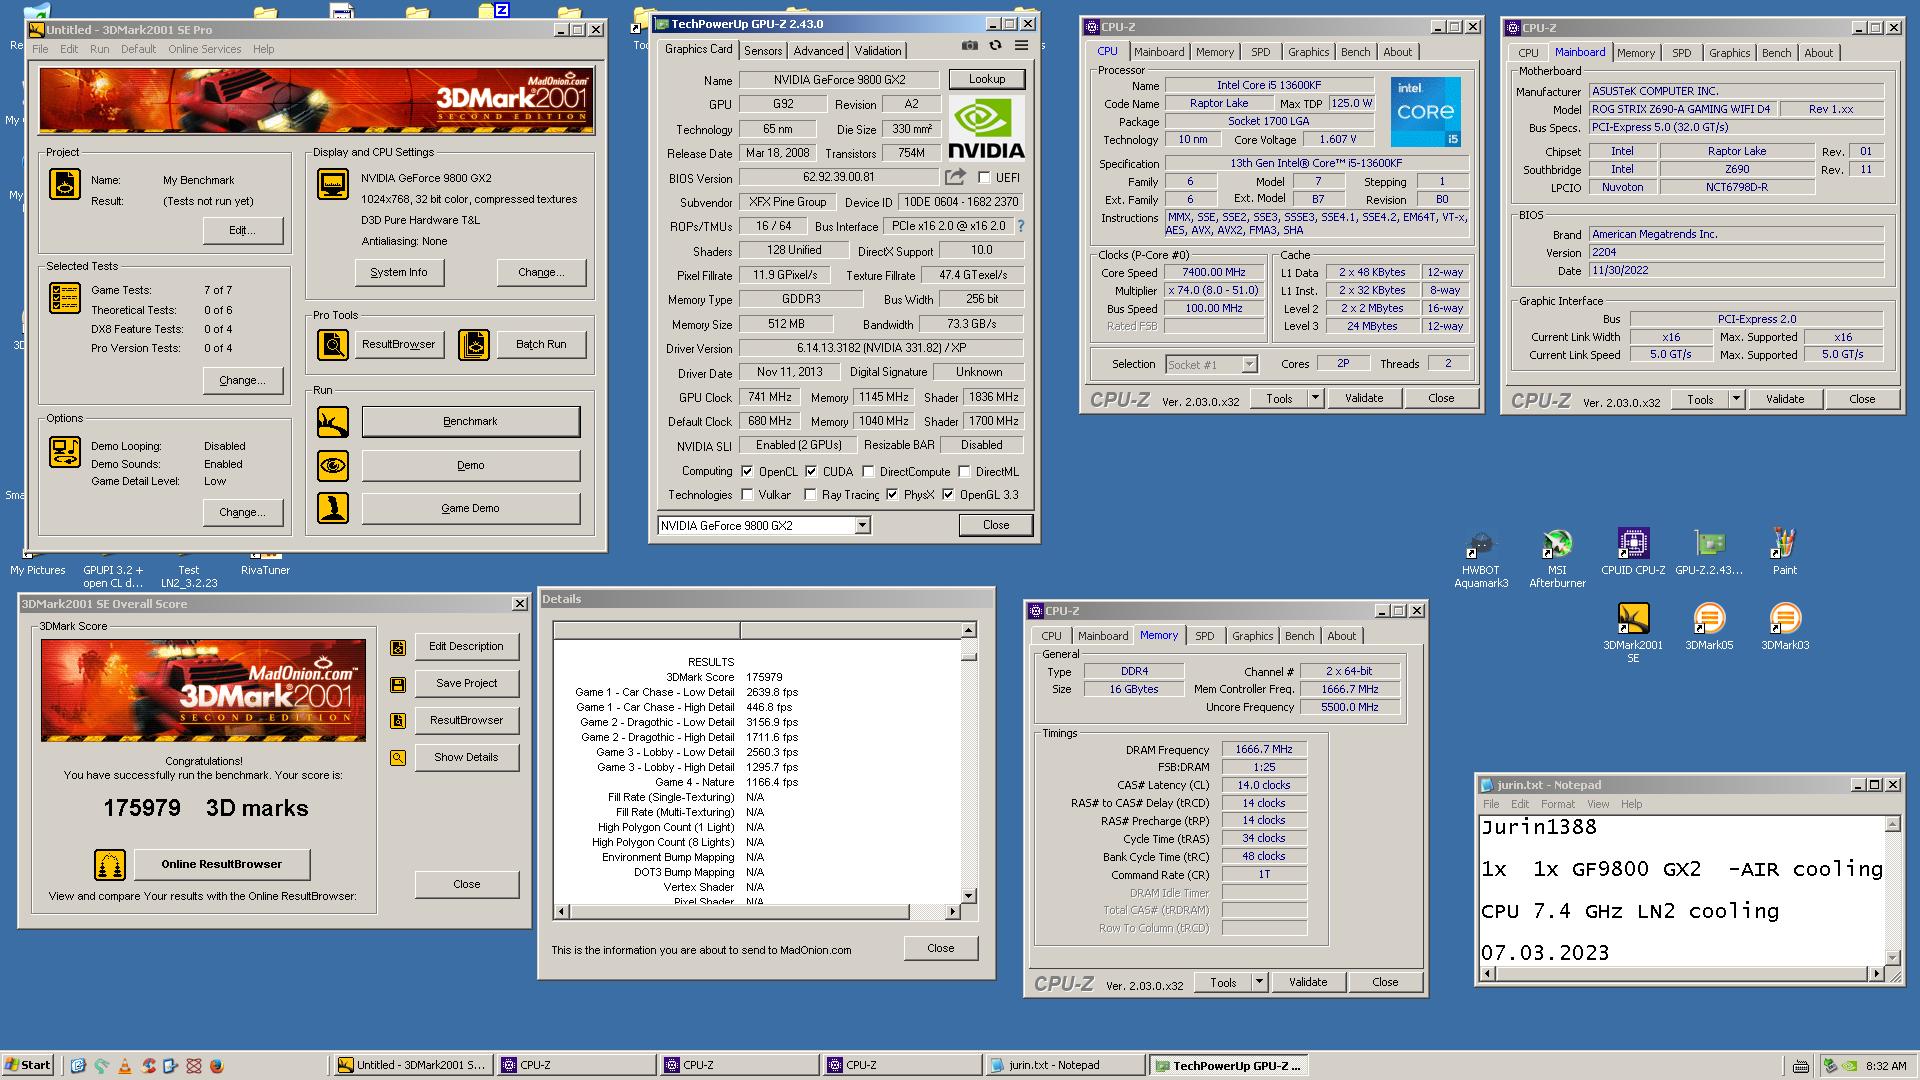Click the Intel Core i5 logo in CPU-Z
Image resolution: width=1920 pixels, height=1080 pixels.
(x=1426, y=113)
